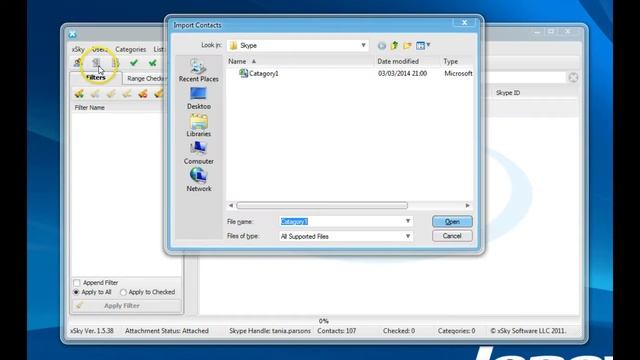Viewport: 640px width, 360px height.
Task: Click the right scroll arrow in file list
Action: tap(467, 205)
